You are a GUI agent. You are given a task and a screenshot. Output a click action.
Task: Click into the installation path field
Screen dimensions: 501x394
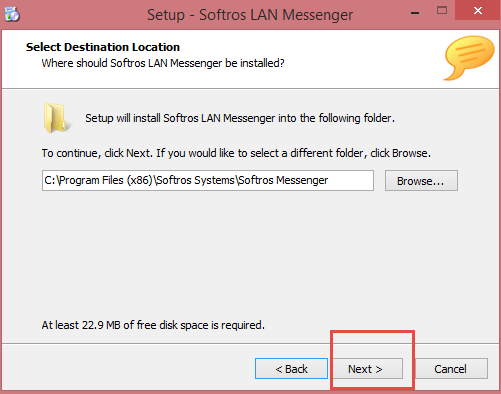(x=208, y=180)
